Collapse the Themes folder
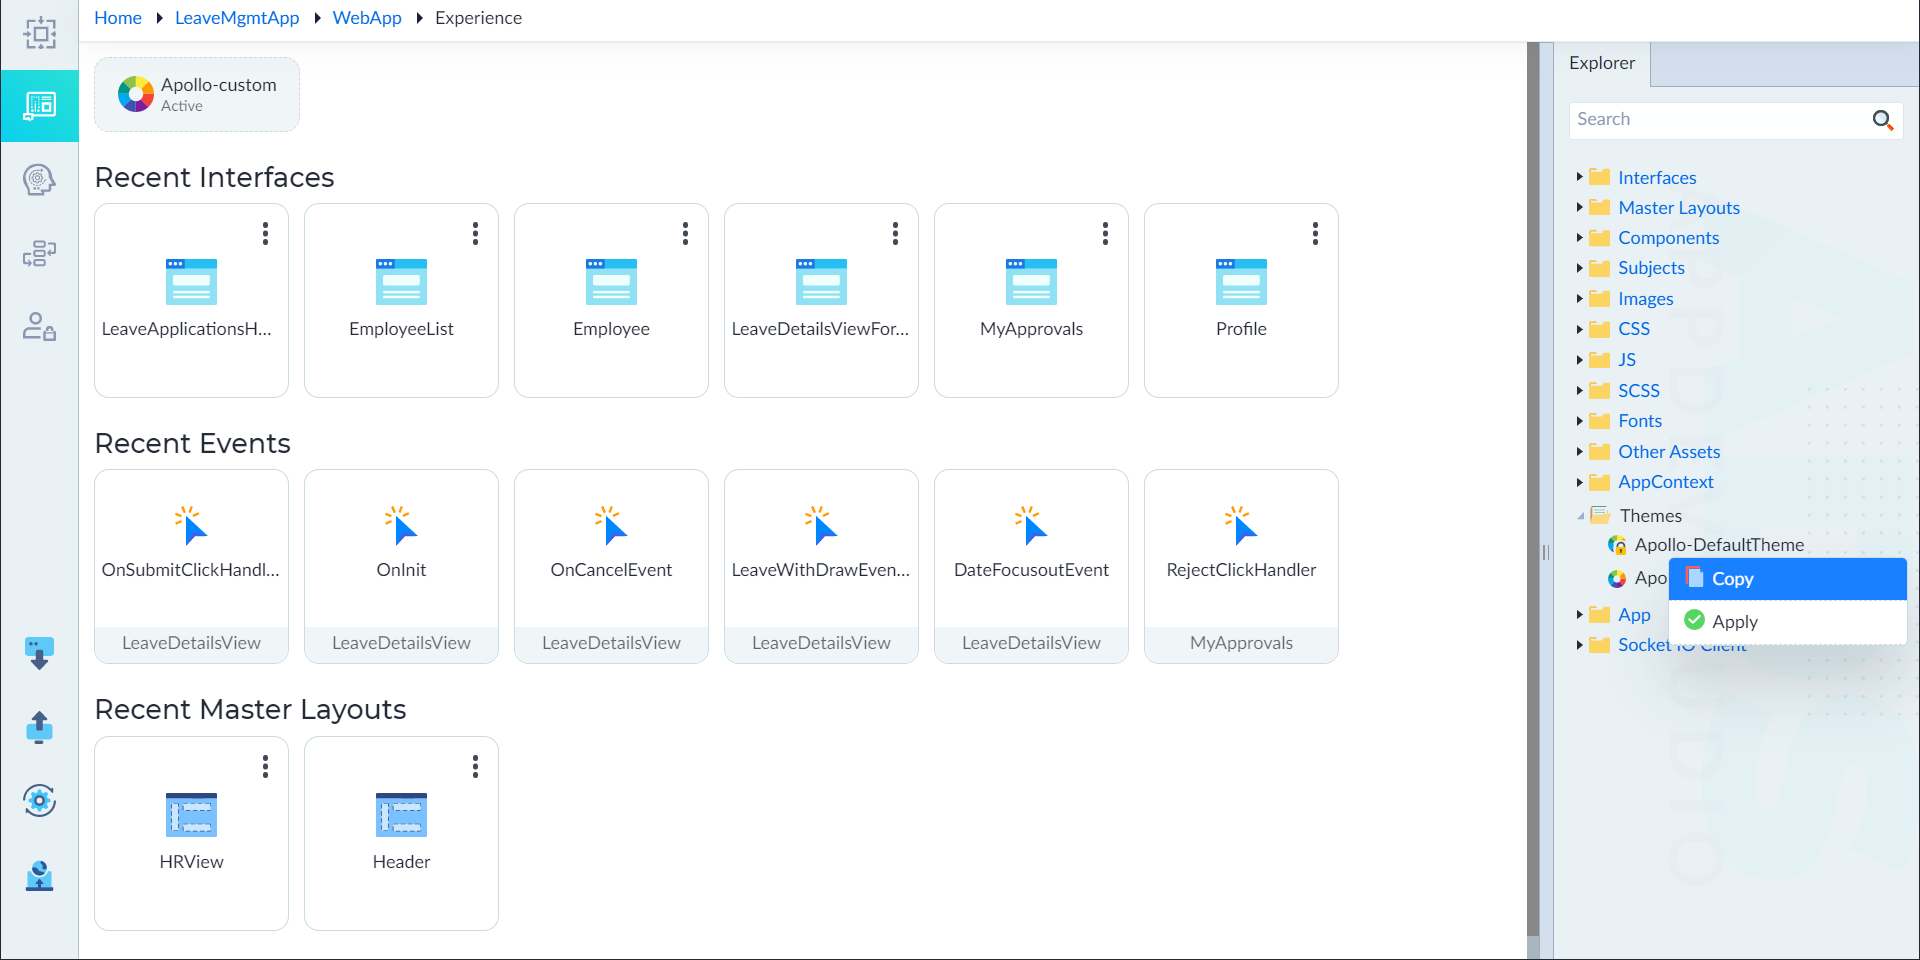This screenshot has height=960, width=1920. [x=1580, y=516]
